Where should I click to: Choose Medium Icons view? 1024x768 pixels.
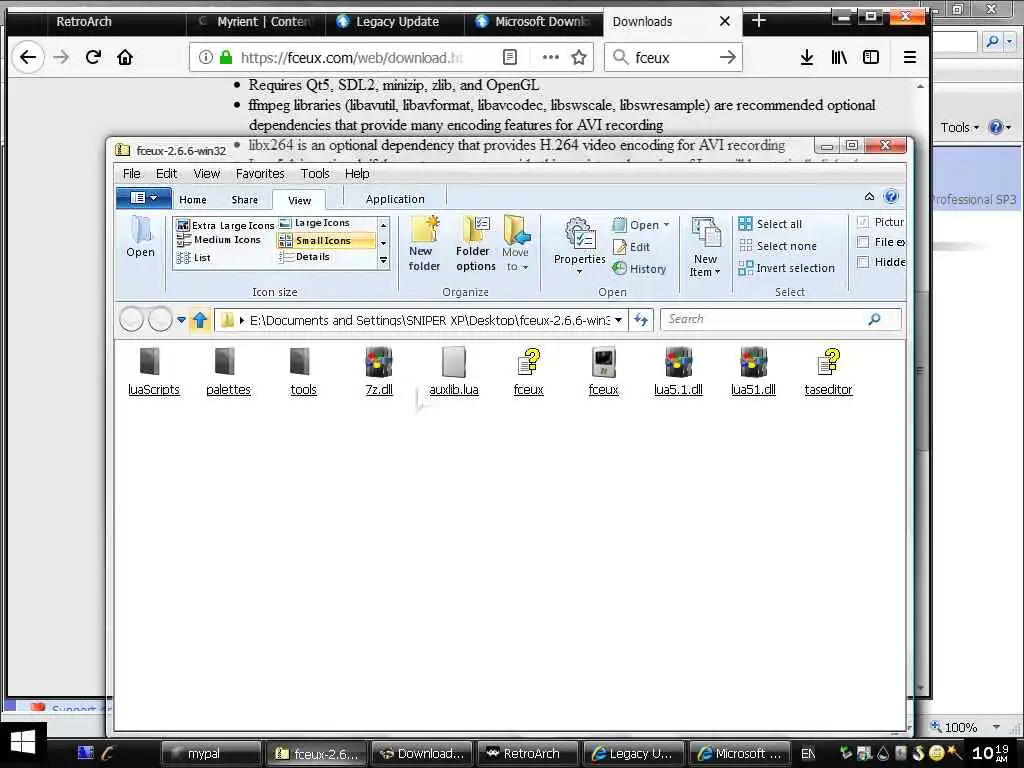coord(219,240)
